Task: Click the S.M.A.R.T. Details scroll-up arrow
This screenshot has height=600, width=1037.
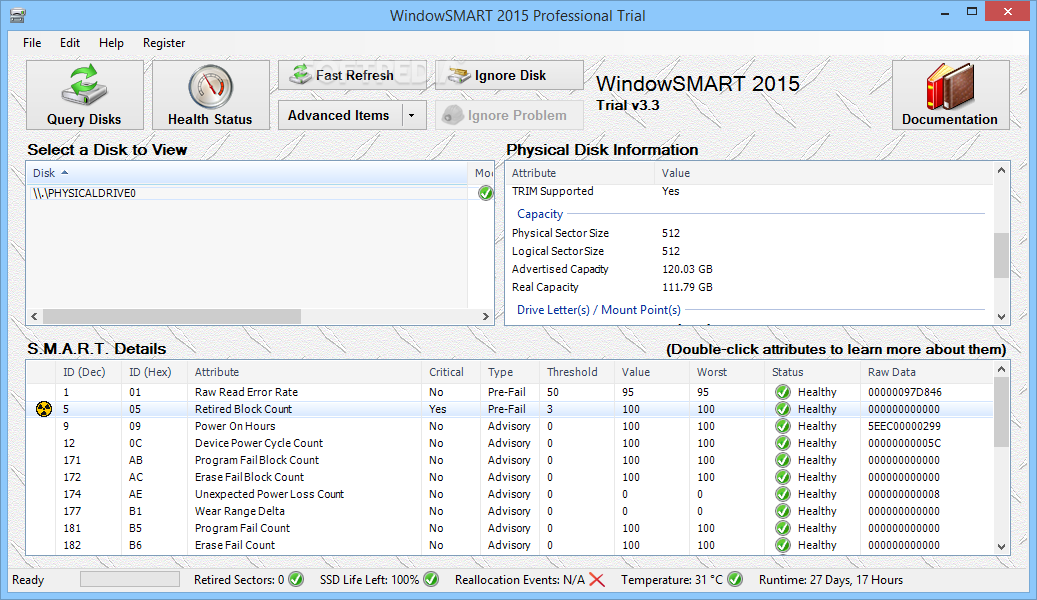Action: 1001,369
